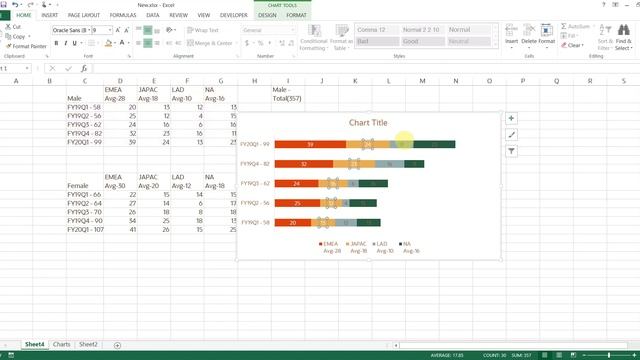640x360 pixels.
Task: Open the PAGE LAYOUT ribbon tab
Action: pos(84,15)
